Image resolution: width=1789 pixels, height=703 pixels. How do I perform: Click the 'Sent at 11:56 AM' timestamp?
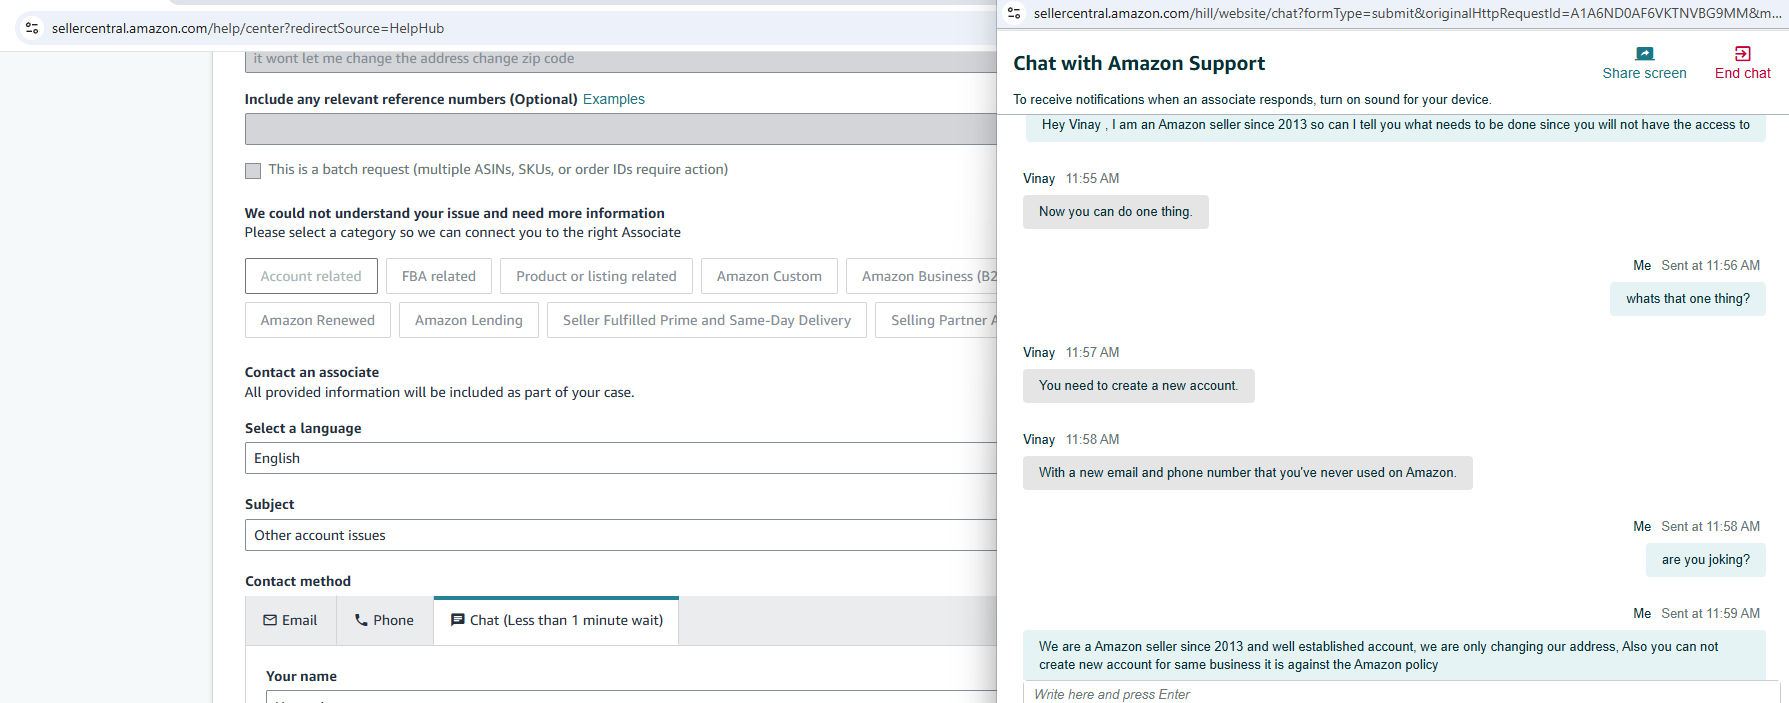[1710, 265]
